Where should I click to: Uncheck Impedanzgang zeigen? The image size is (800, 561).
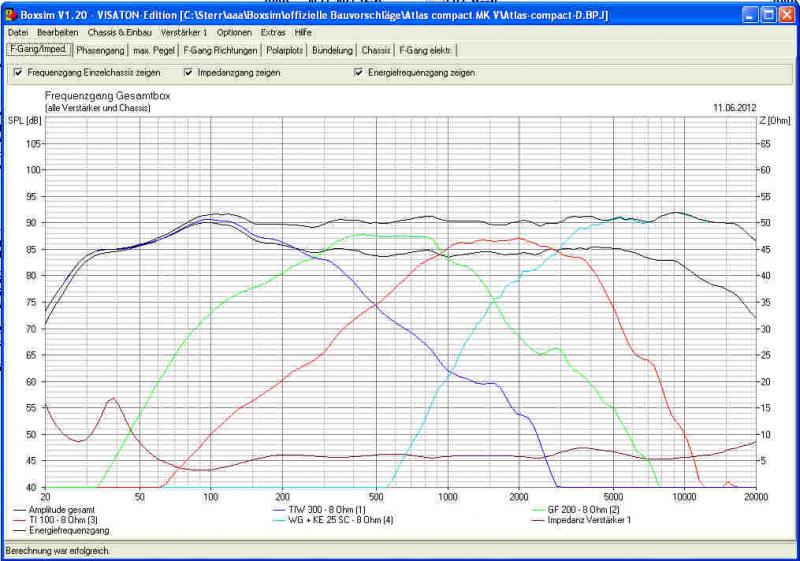click(188, 73)
